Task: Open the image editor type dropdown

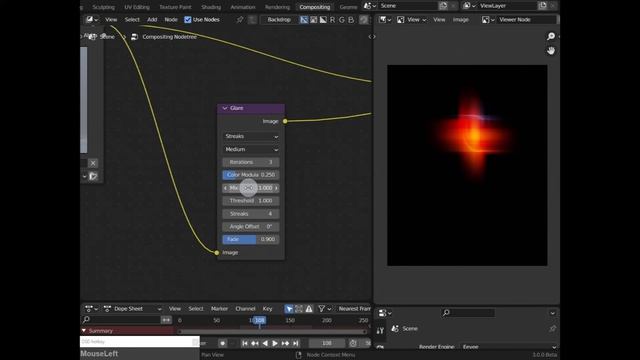Action: click(x=385, y=20)
